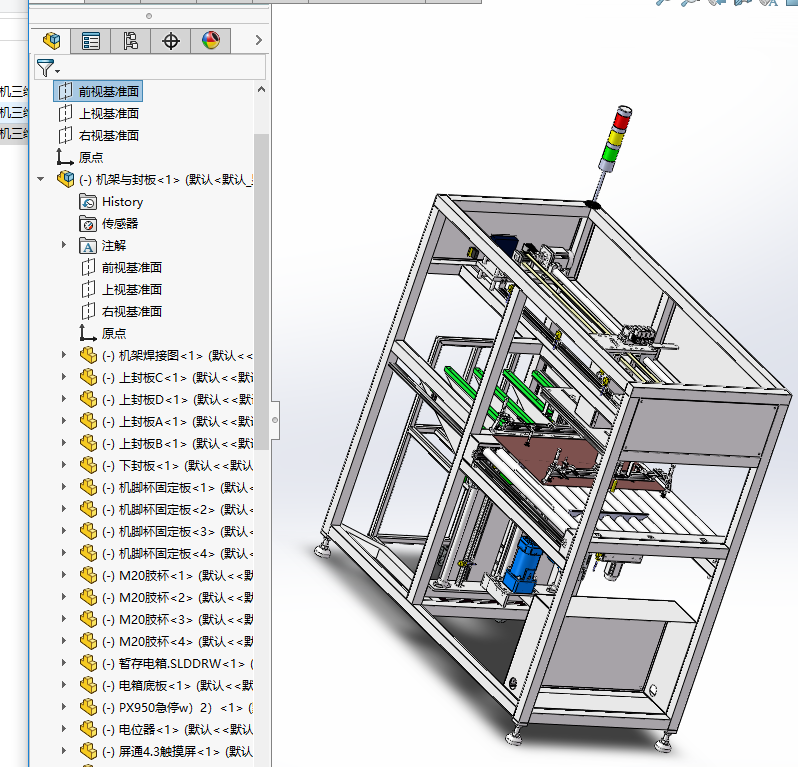Click into the feature tree filter field
Screen dimensions: 798x767
click(x=150, y=67)
